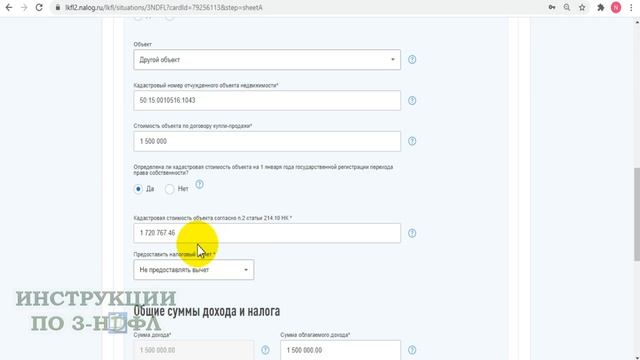This screenshot has width=640, height=360.
Task: Click 'Общие суммы дохода и налога' heading
Action: [207, 311]
